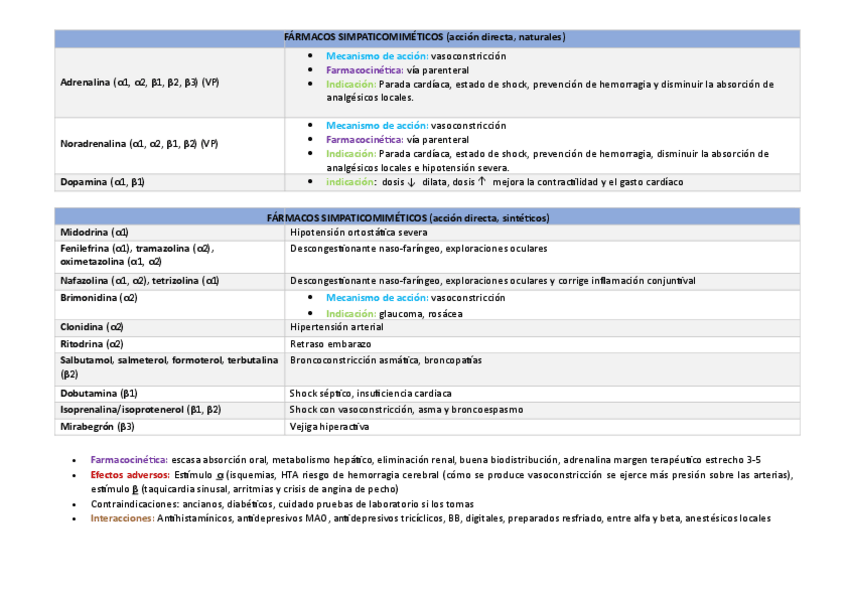Click 'Mecanismo de acción' in the Adrenalina row

[x=377, y=56]
